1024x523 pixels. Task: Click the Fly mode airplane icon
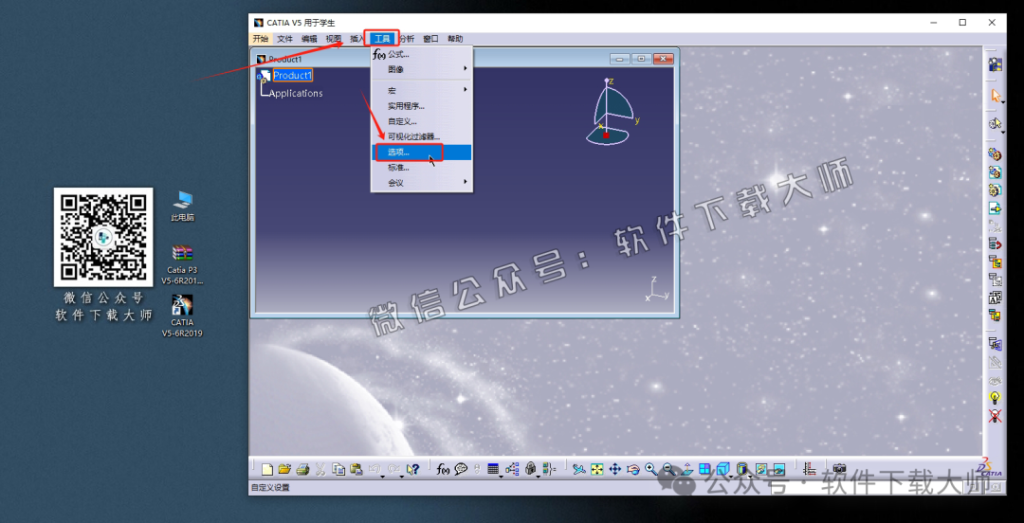tap(579, 469)
